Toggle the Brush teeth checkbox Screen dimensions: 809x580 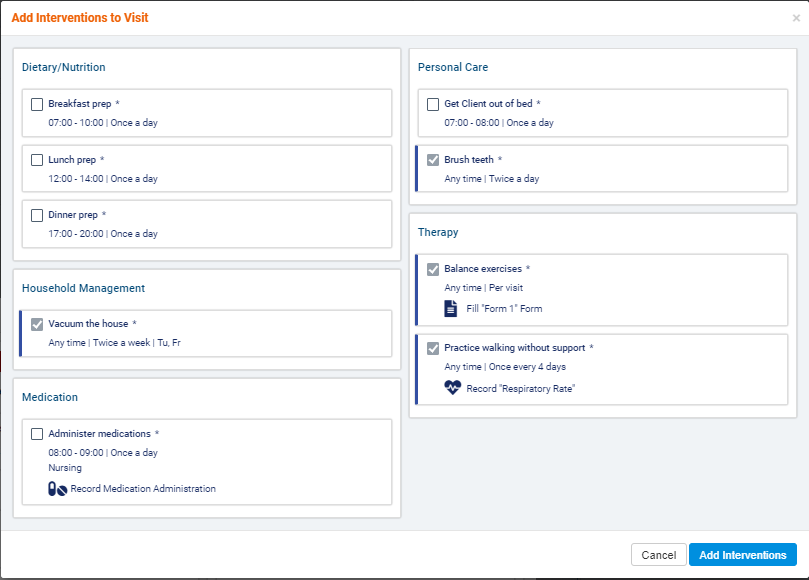(433, 160)
